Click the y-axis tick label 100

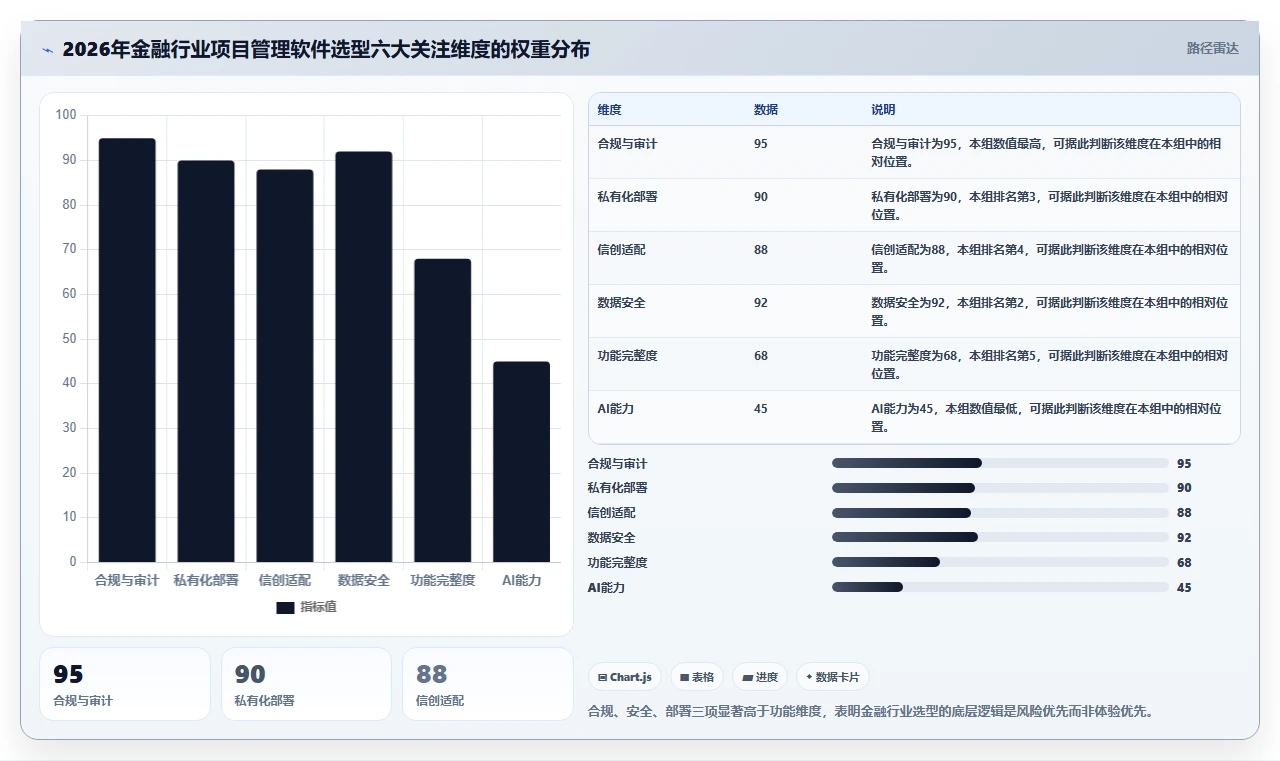coord(66,115)
